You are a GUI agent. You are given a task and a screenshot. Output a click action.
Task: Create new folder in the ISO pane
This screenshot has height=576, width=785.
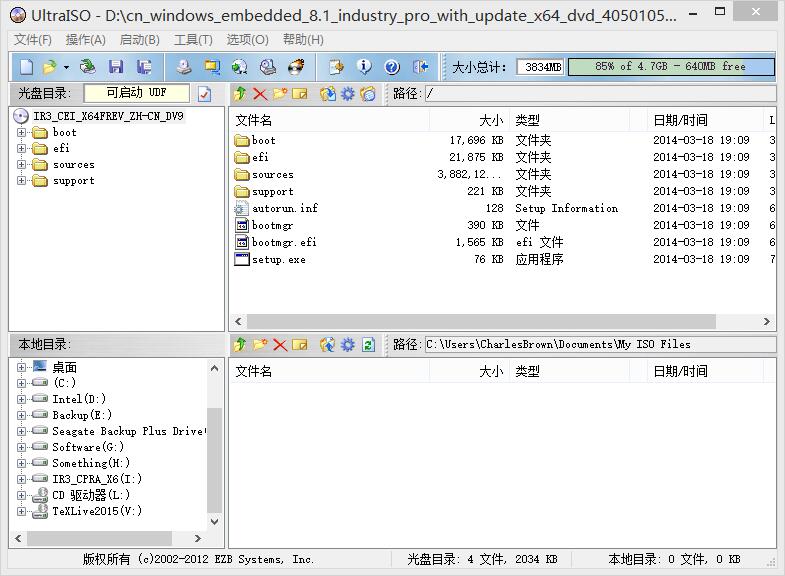[x=280, y=94]
